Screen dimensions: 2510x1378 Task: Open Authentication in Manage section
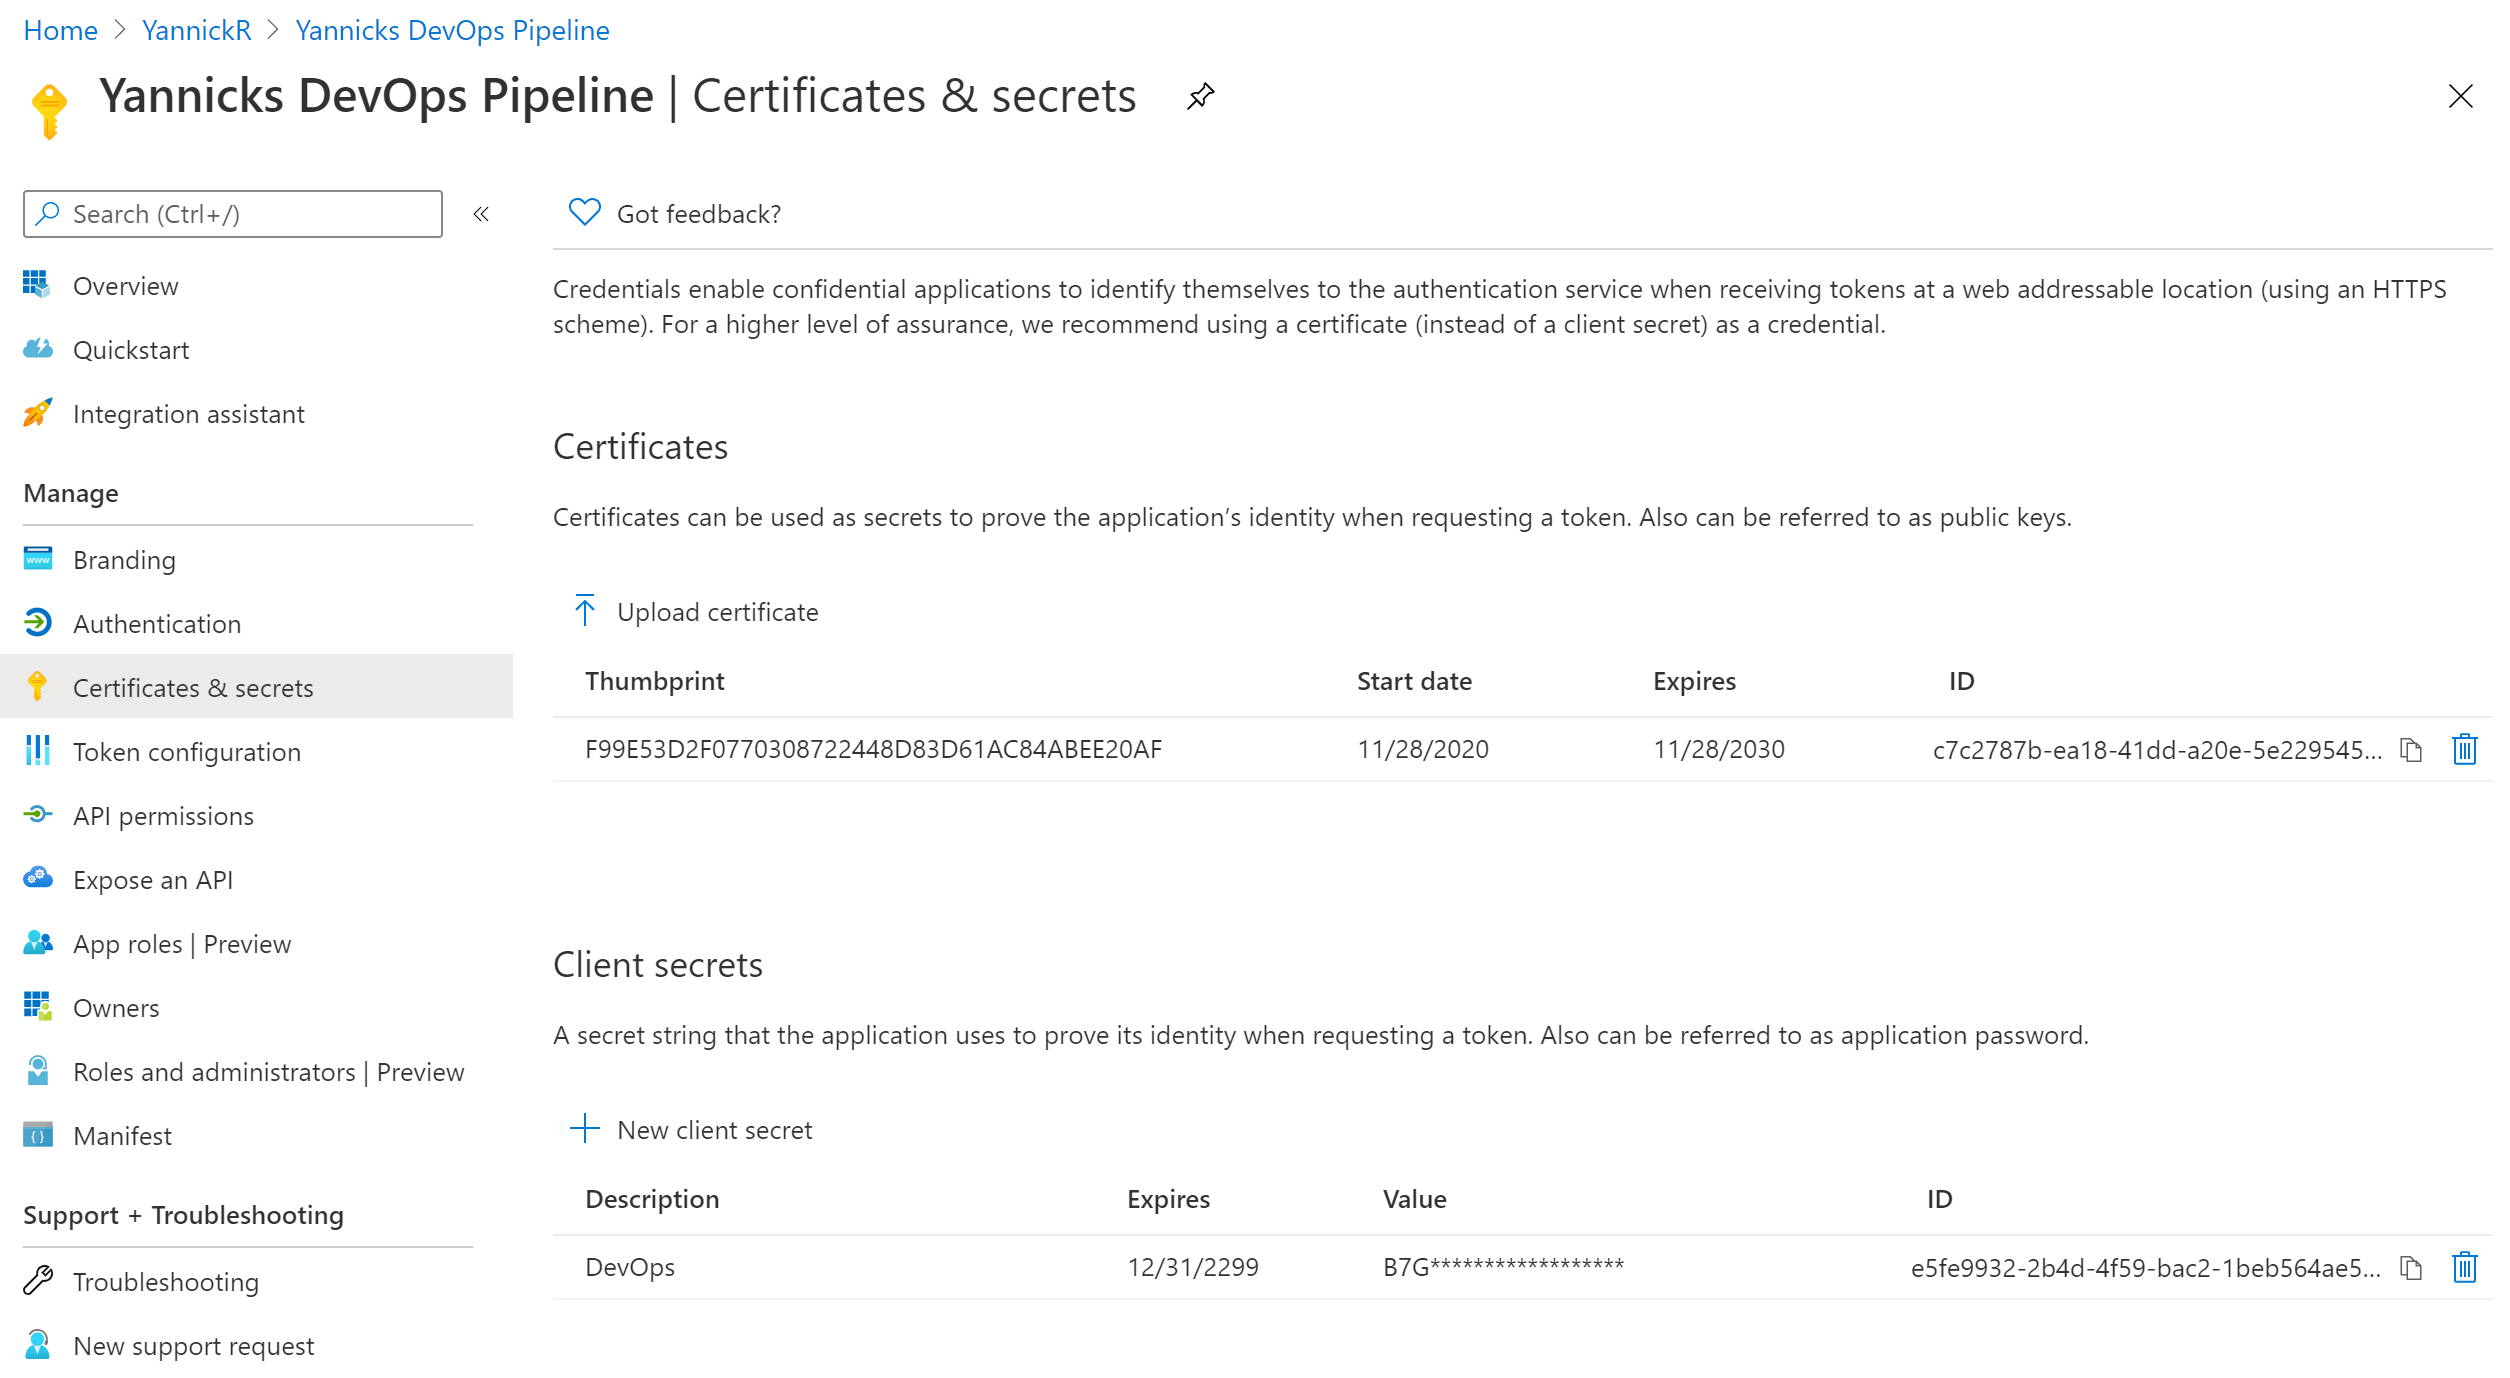(x=157, y=624)
